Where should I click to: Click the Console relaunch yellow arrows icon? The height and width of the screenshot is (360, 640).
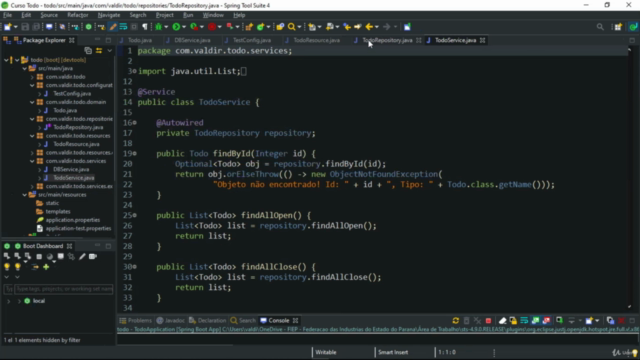[x=456, y=321]
